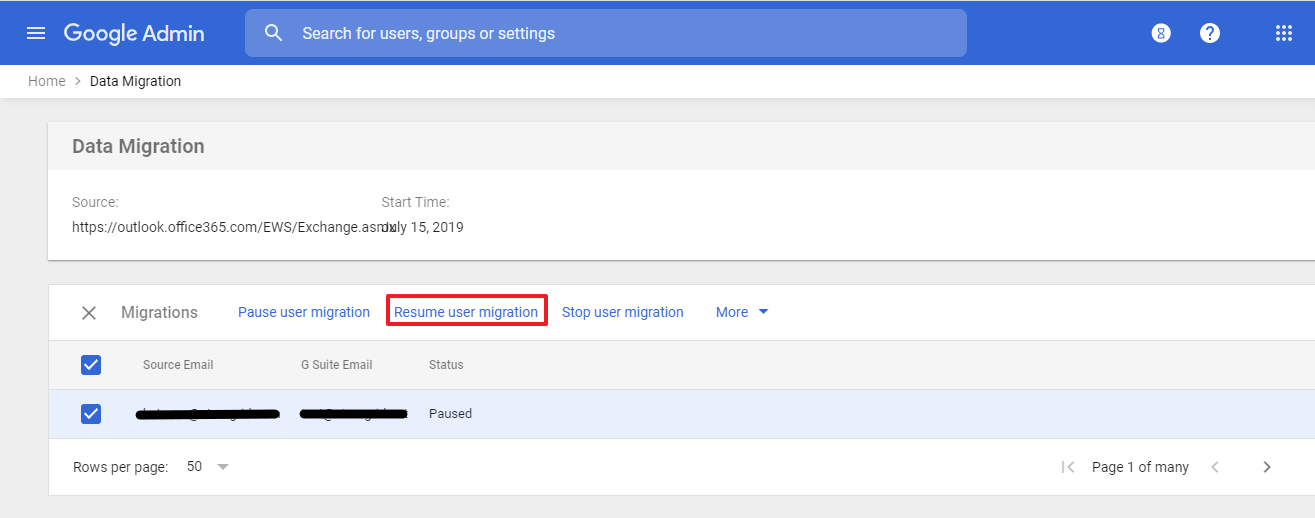Go to previous page arrow
This screenshot has width=1315, height=518.
[1215, 467]
